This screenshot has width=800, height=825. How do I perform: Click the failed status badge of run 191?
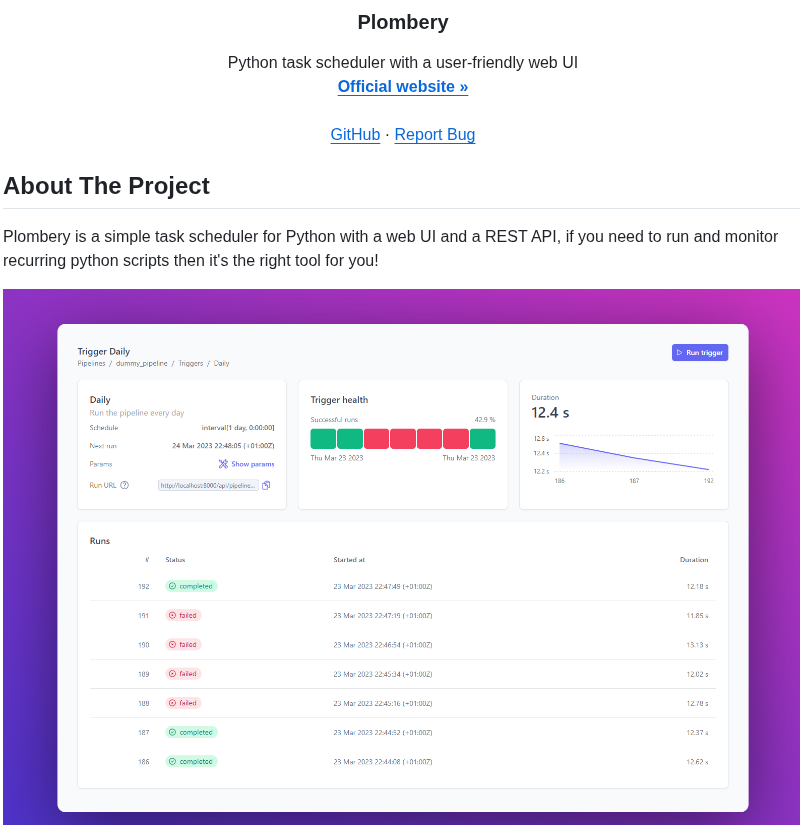183,615
